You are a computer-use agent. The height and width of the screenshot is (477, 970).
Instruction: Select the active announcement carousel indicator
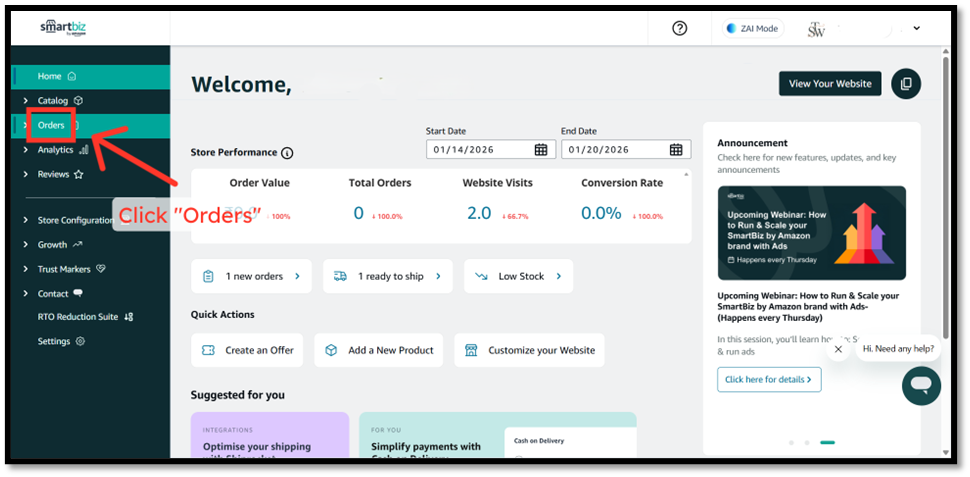[827, 442]
